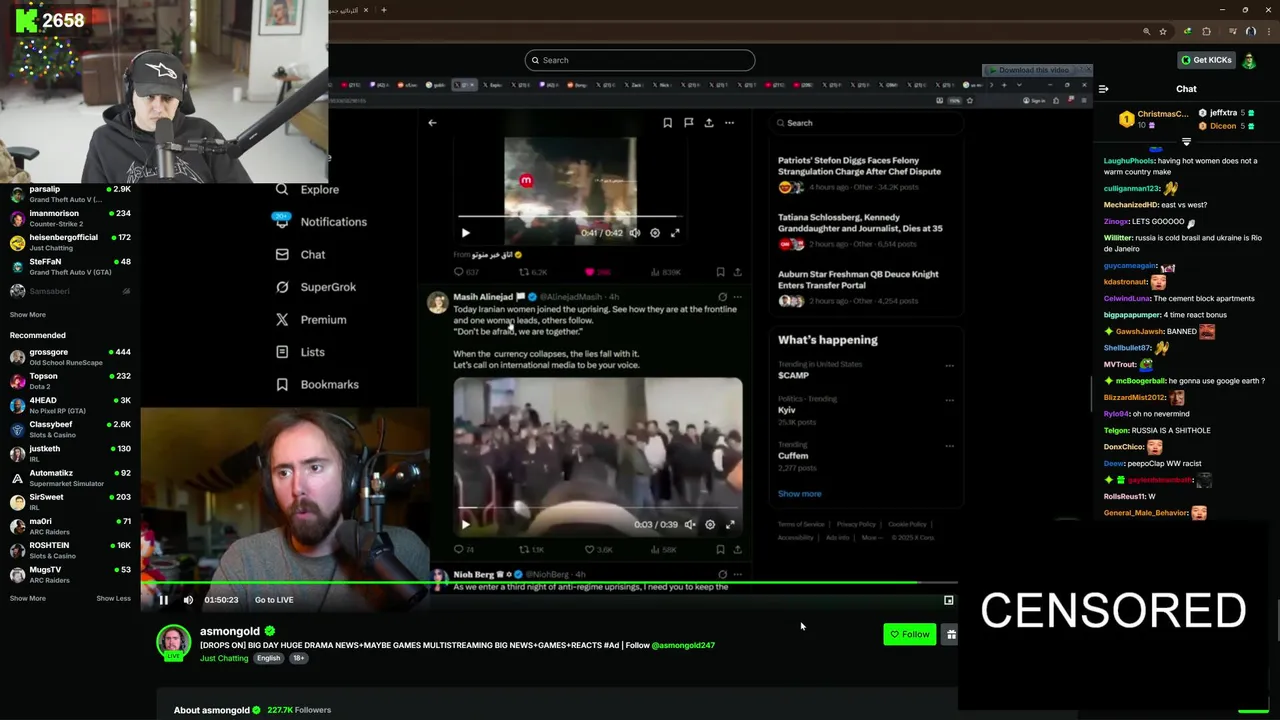Open grossgore channel in sidebar

(x=70, y=356)
